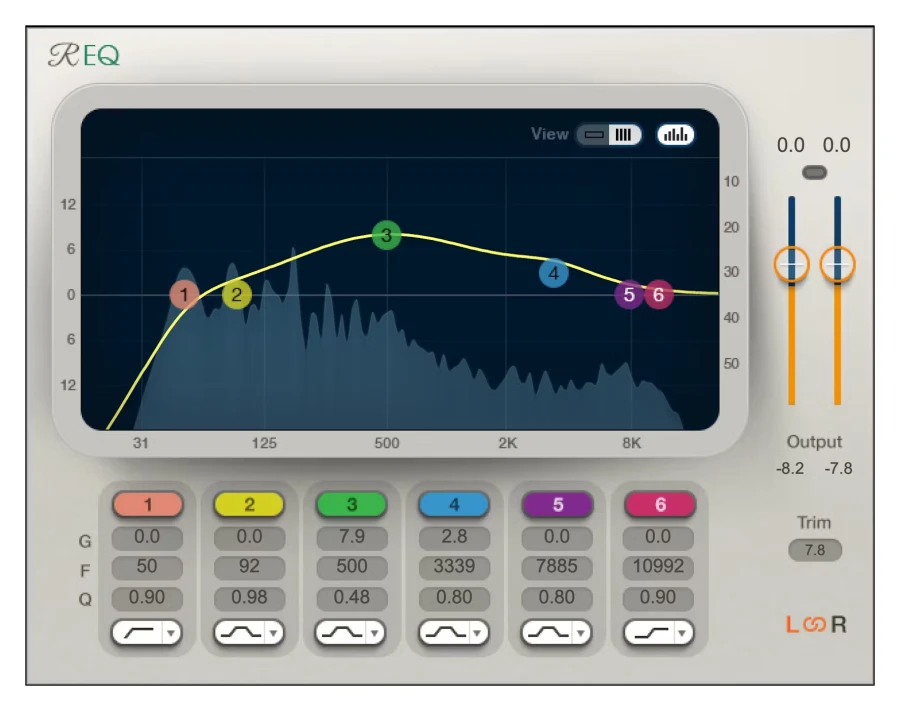900x711 pixels.
Task: Open band 3 filter type dropdown arrow
Action: point(375,634)
